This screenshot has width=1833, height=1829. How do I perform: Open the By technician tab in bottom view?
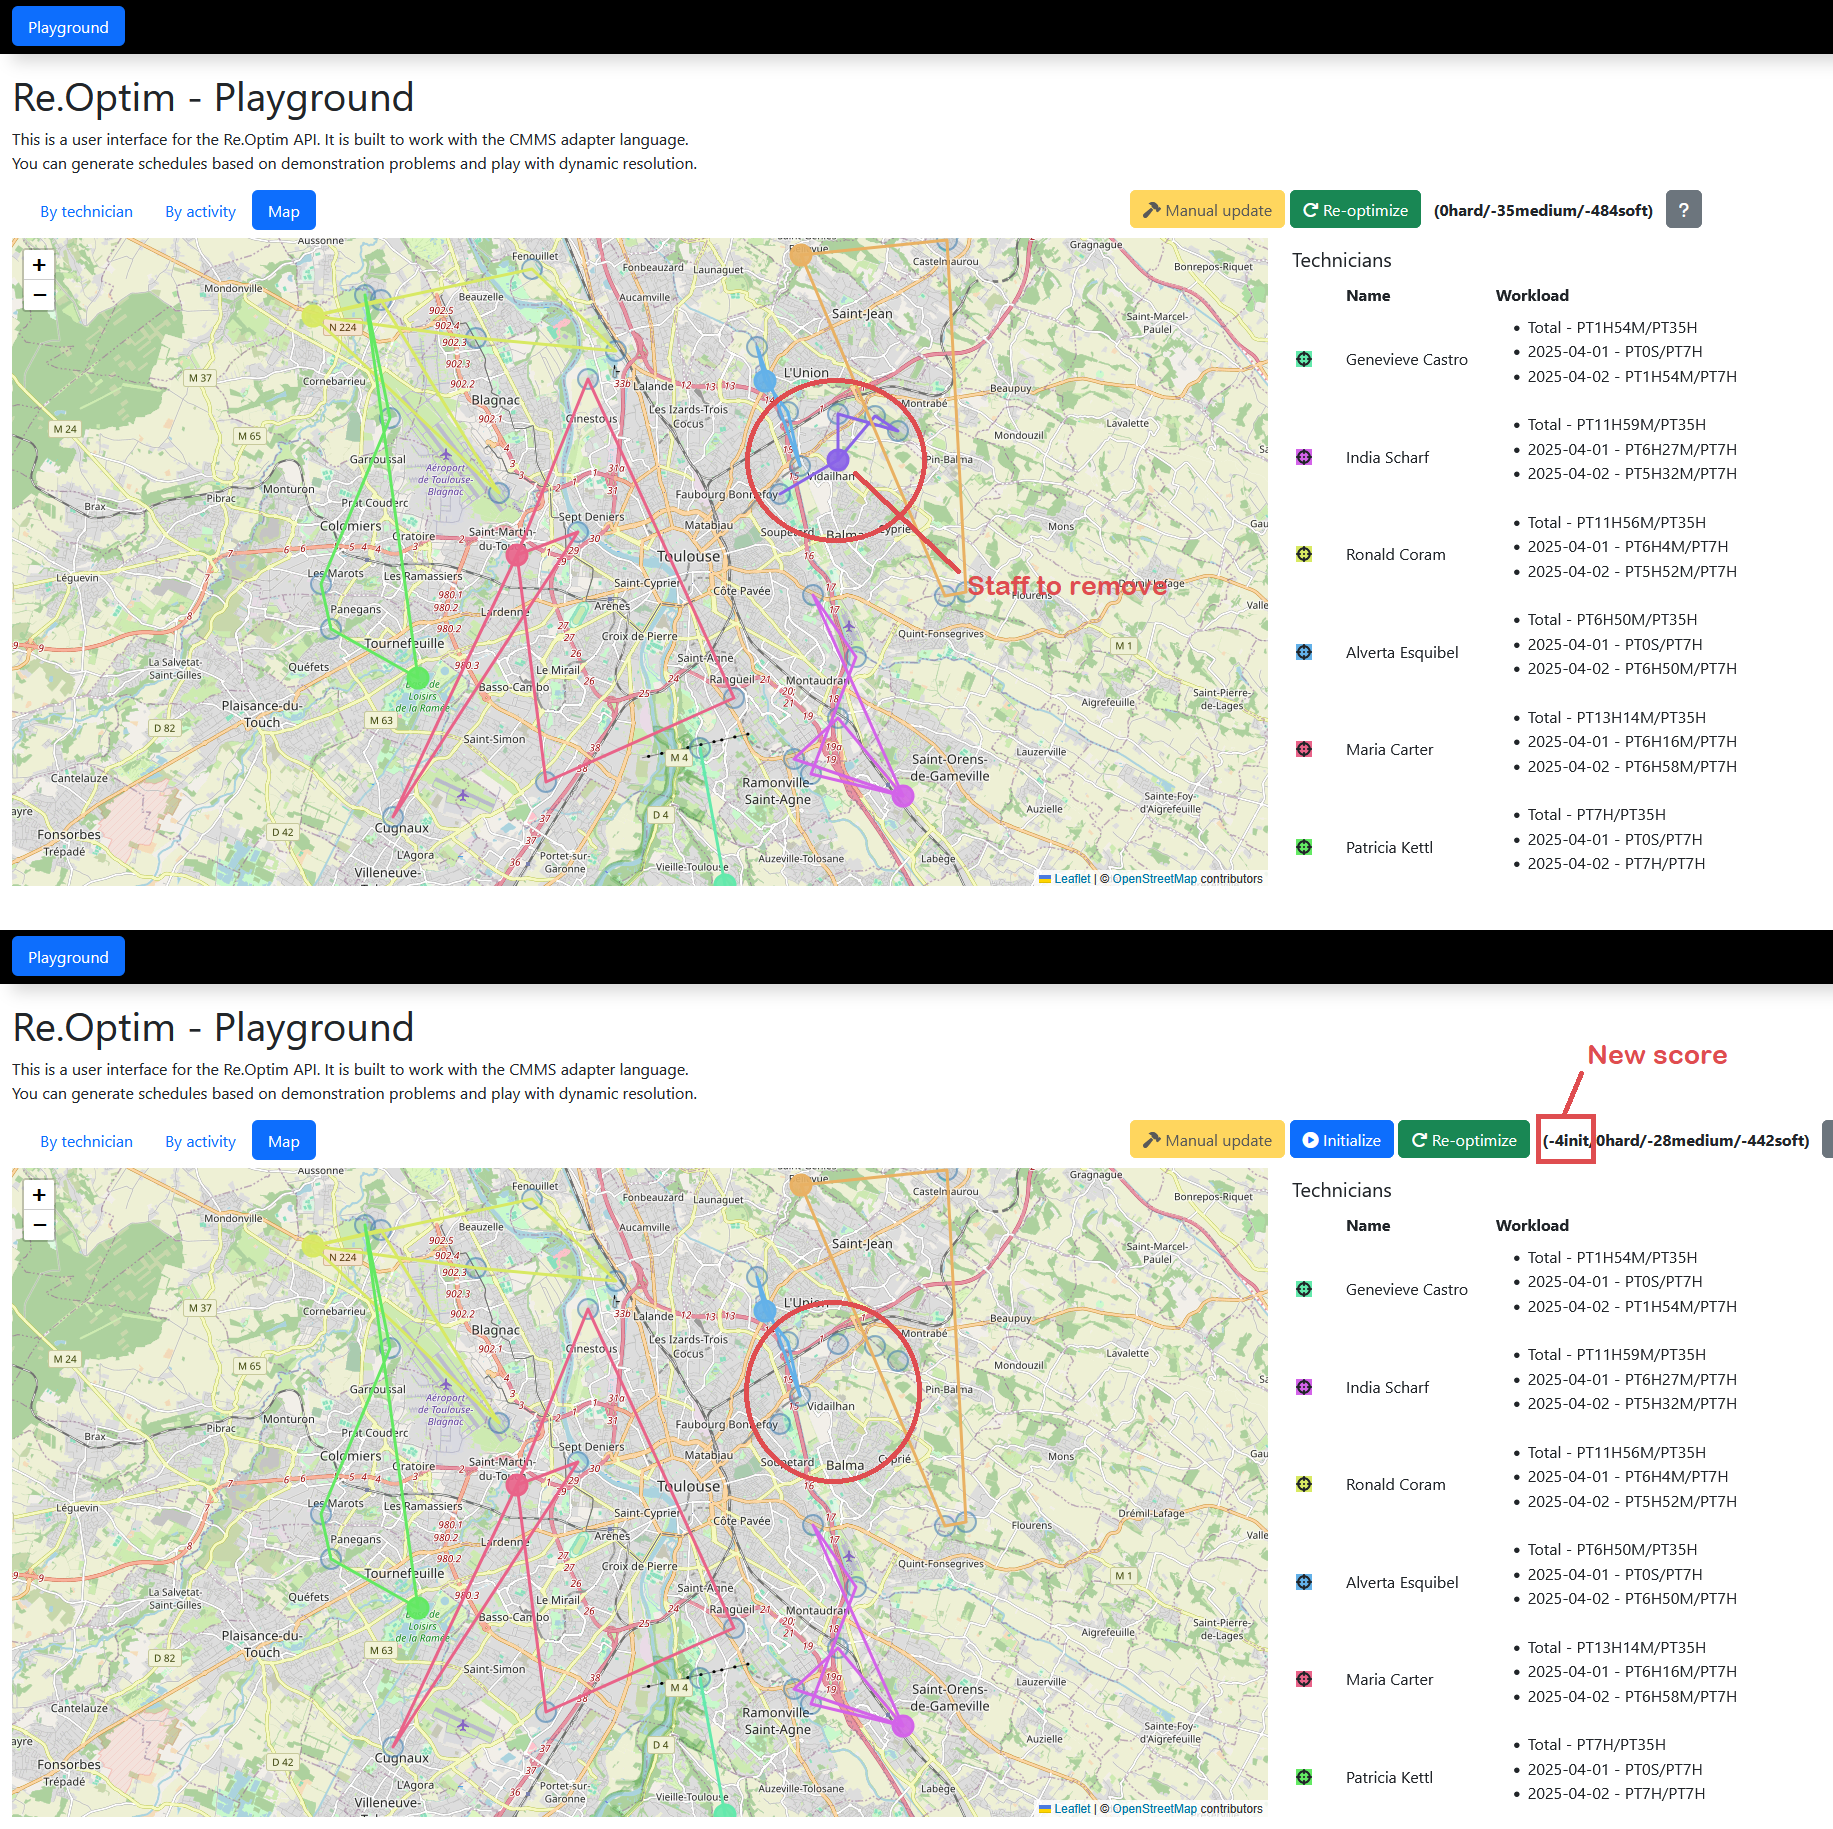tap(86, 1141)
